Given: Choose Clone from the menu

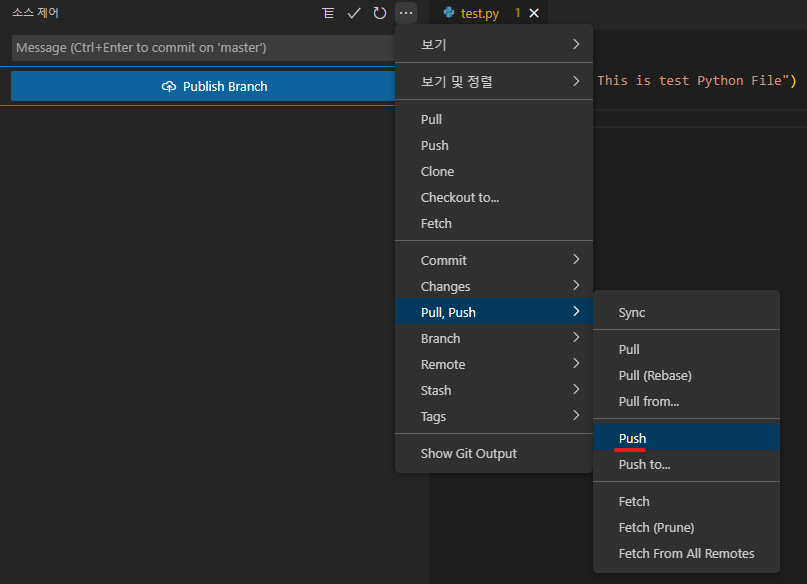Looking at the screenshot, I should (x=494, y=171).
